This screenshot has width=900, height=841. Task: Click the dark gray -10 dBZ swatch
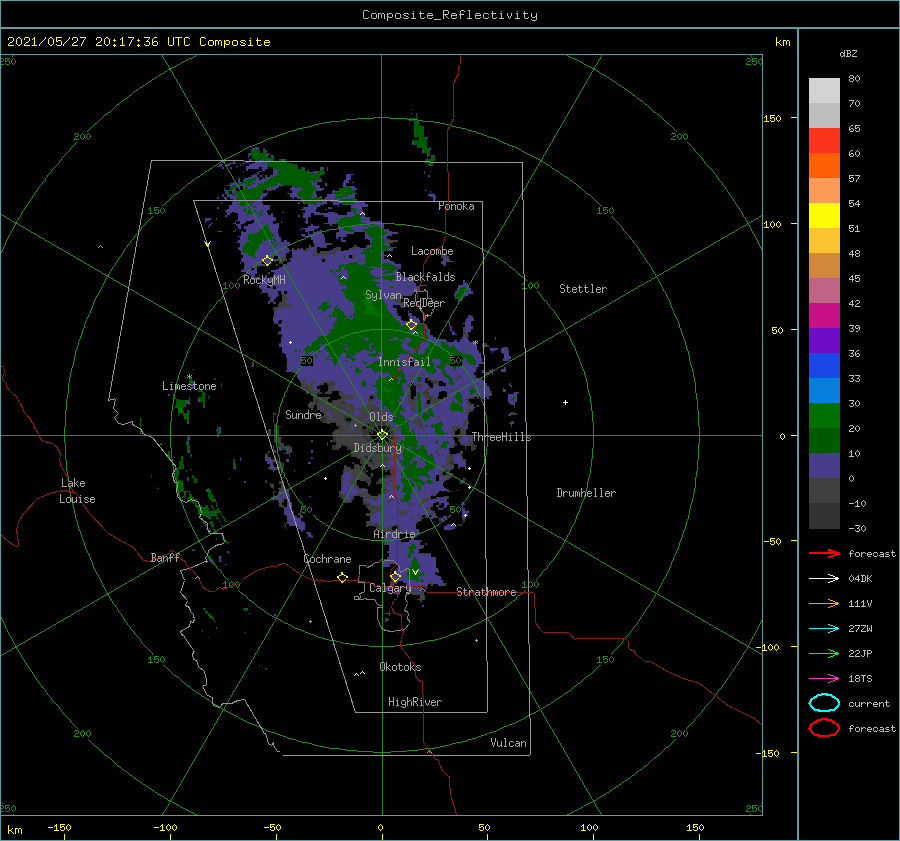click(824, 515)
